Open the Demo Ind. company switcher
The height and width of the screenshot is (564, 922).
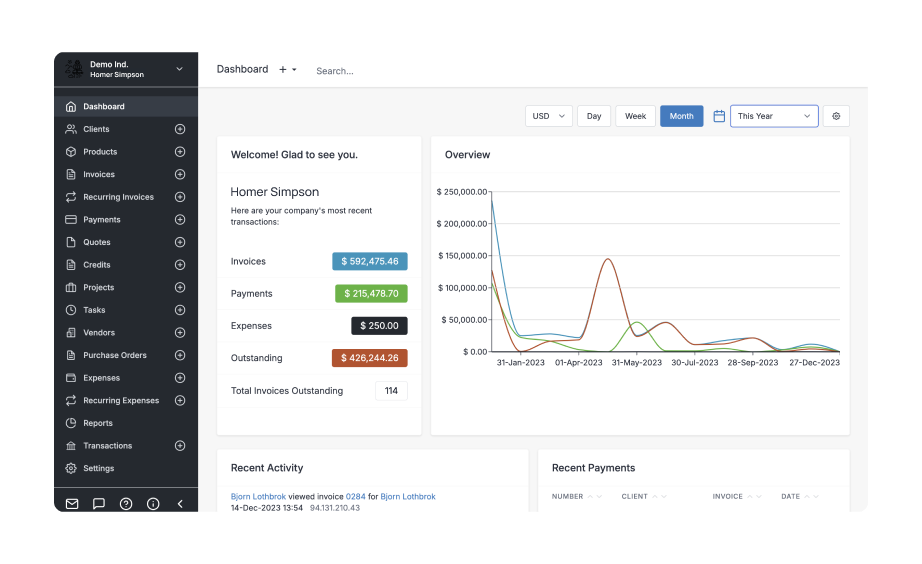(x=126, y=69)
